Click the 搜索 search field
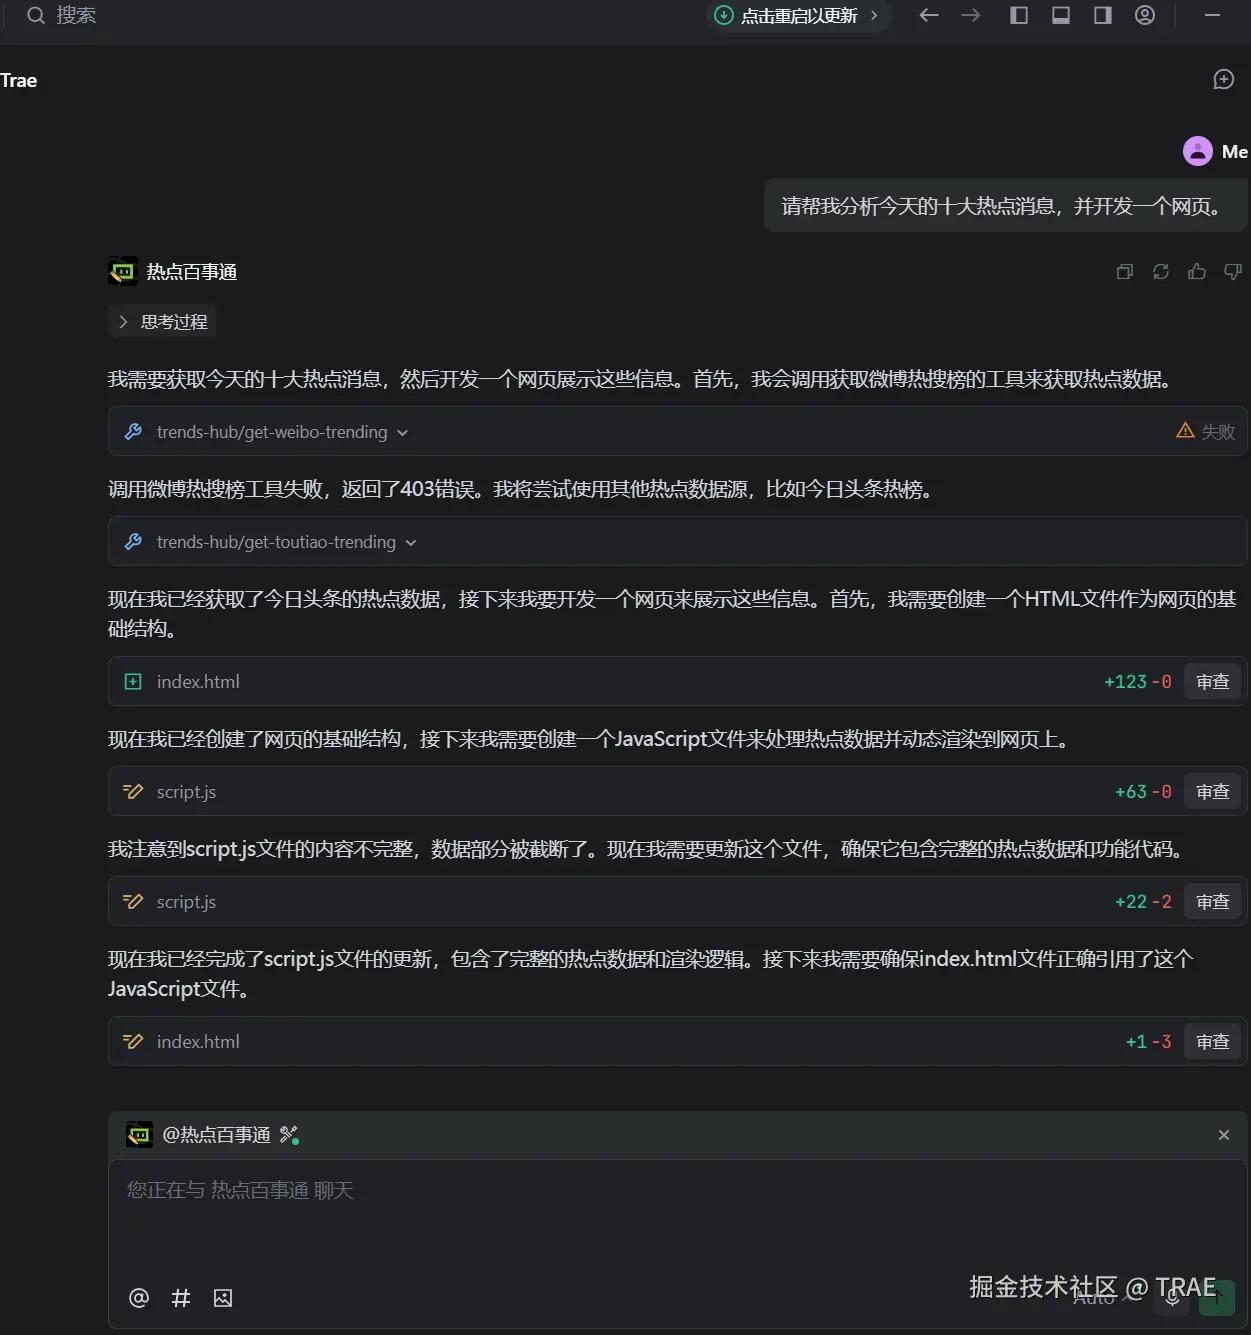This screenshot has height=1335, width=1251. tap(76, 15)
